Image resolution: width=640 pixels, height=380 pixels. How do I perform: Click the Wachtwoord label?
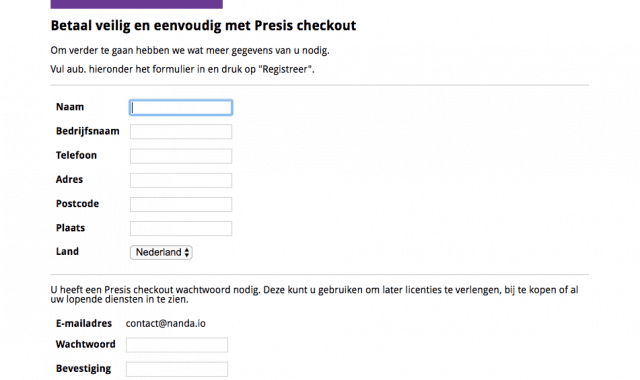pos(86,344)
